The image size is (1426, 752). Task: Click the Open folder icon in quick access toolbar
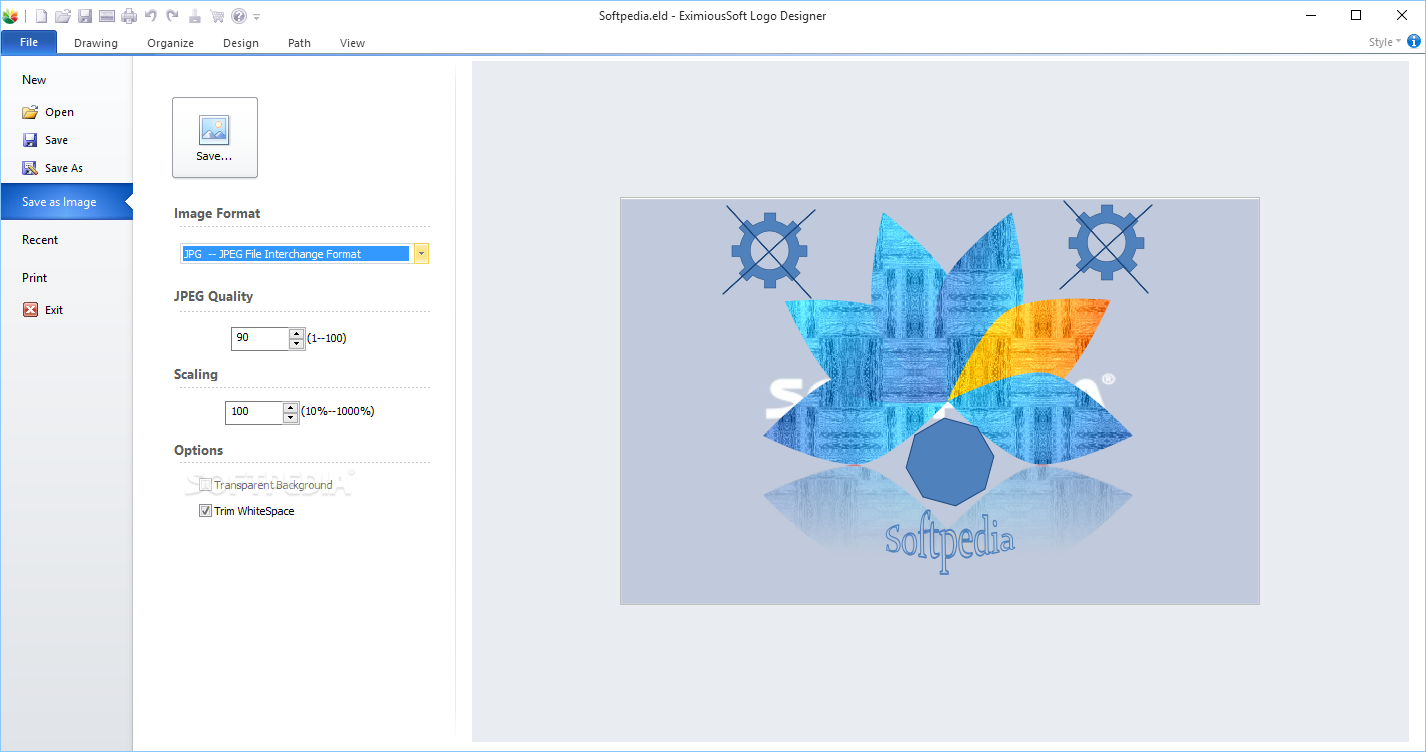63,16
